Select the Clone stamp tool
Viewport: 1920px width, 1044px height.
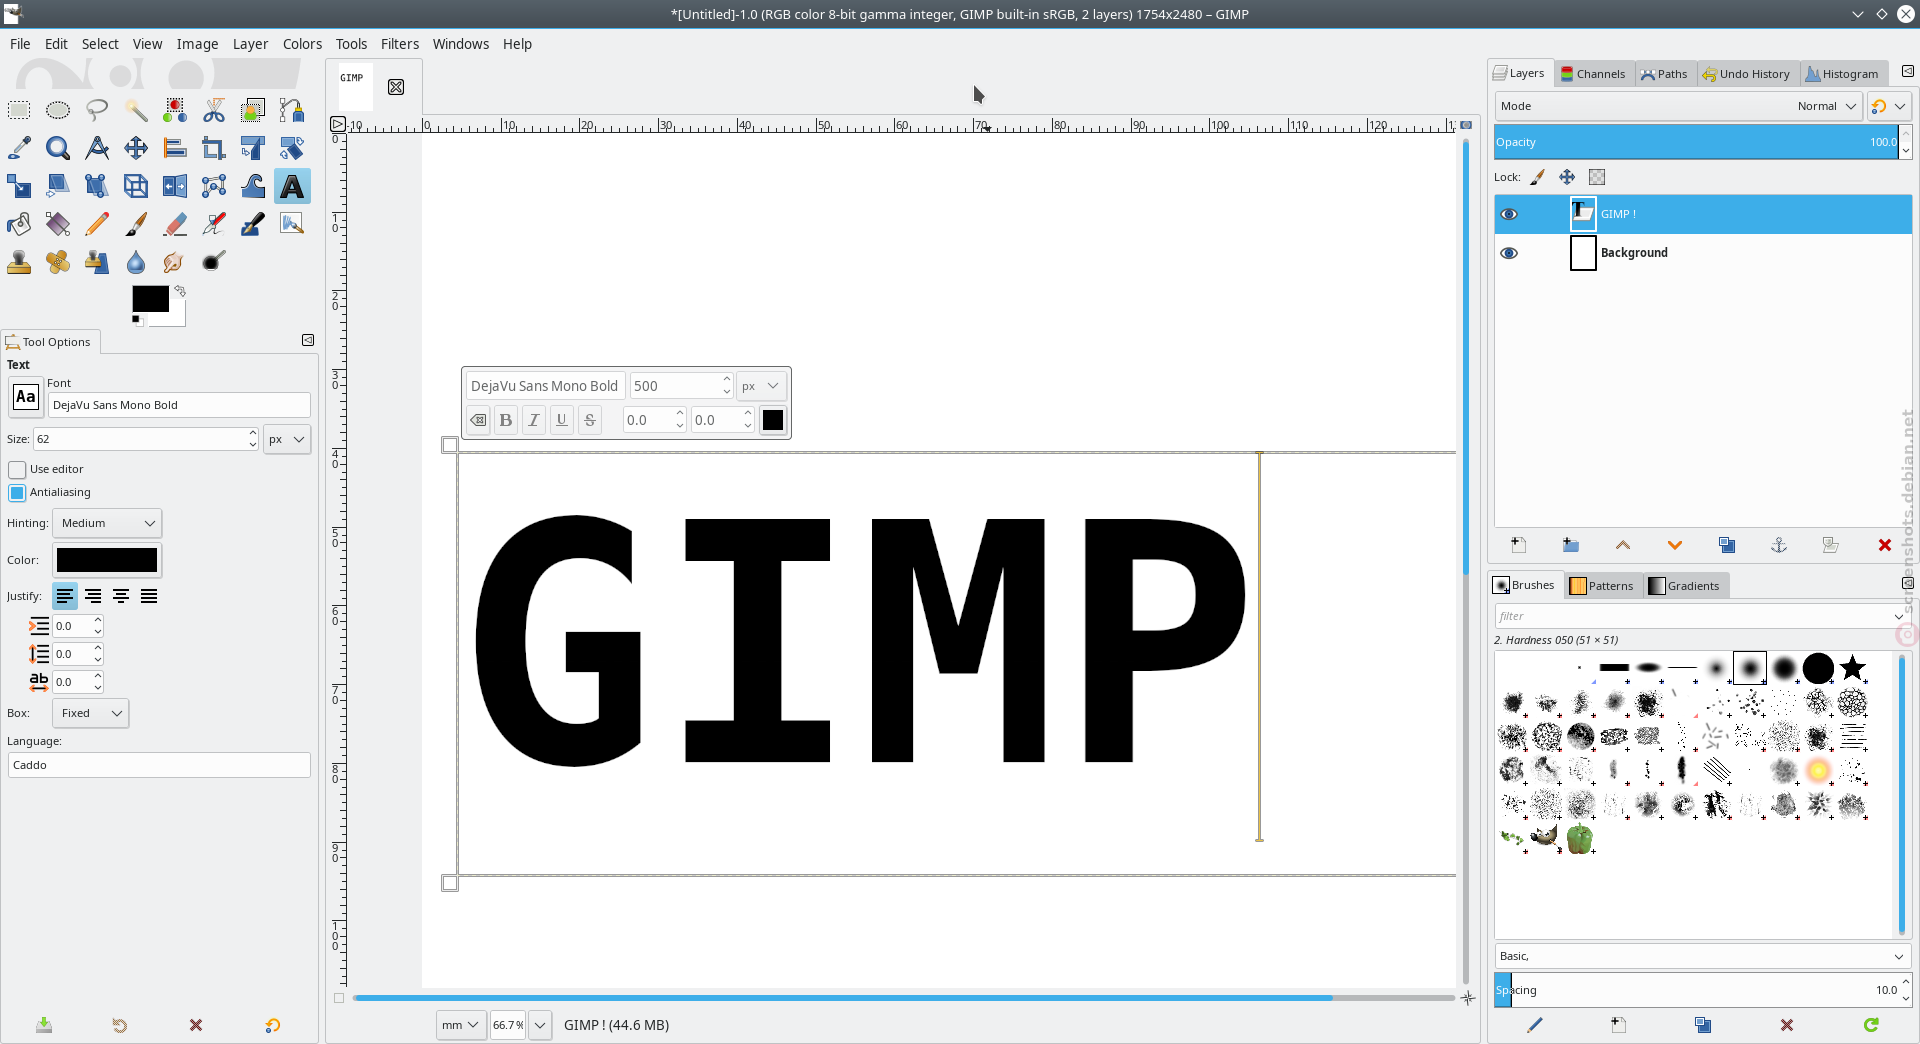[19, 262]
